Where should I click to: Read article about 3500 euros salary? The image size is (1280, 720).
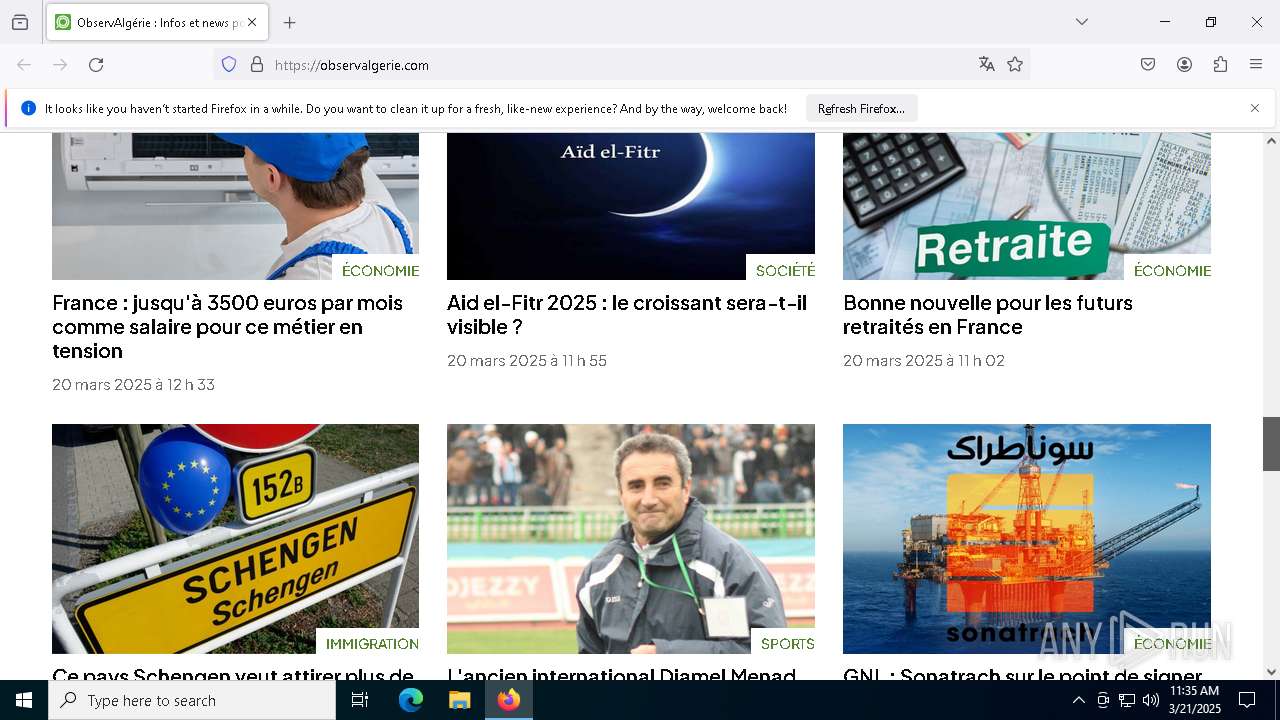[228, 327]
